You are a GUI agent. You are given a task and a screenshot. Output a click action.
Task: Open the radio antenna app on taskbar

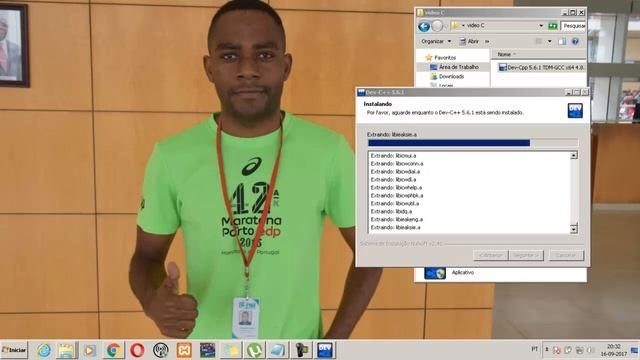point(161,350)
